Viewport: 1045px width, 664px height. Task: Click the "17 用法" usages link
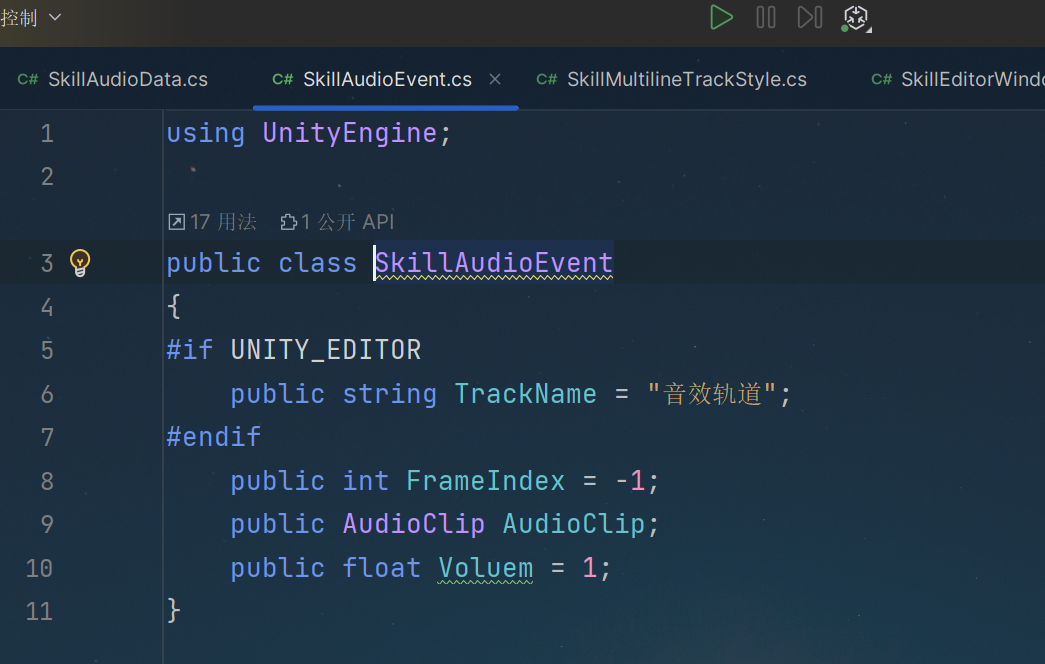tap(223, 222)
